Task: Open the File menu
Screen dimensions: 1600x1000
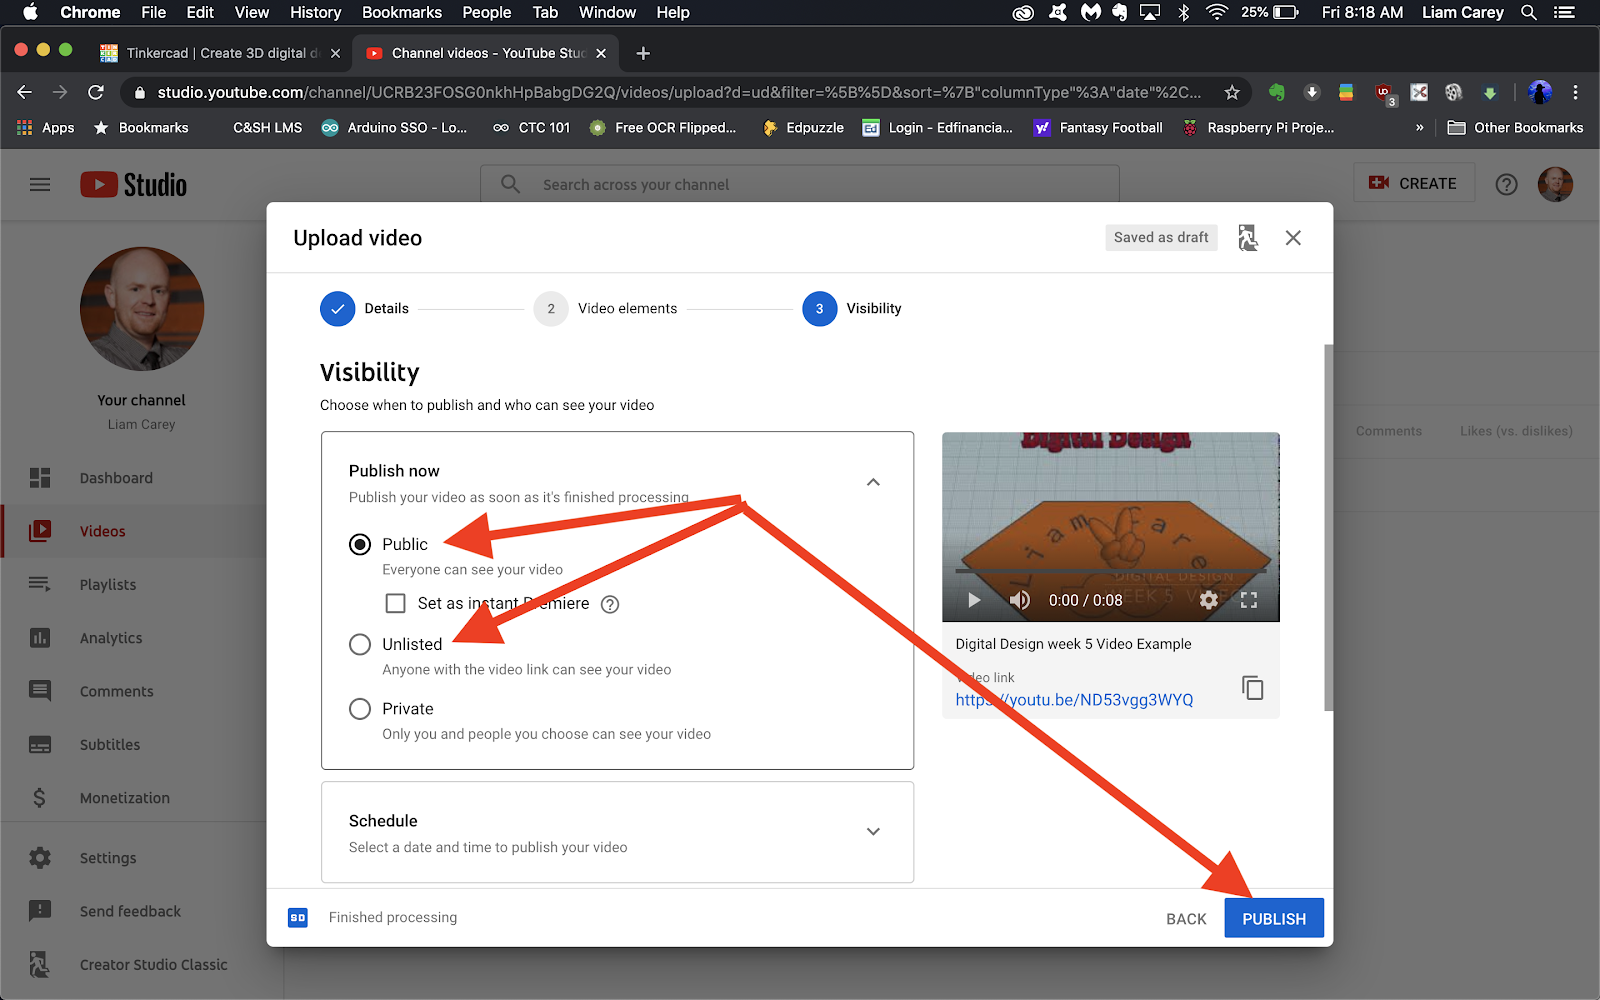Action: [154, 12]
